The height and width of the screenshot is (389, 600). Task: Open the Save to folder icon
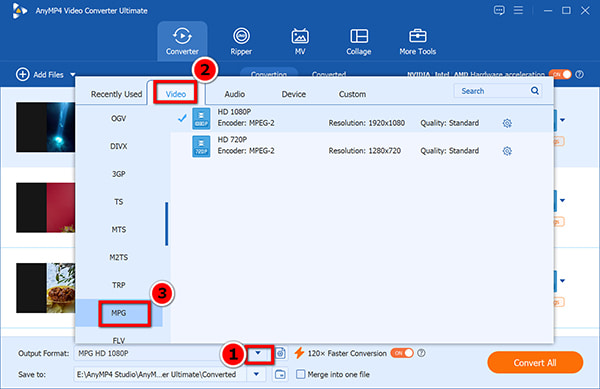pos(280,374)
